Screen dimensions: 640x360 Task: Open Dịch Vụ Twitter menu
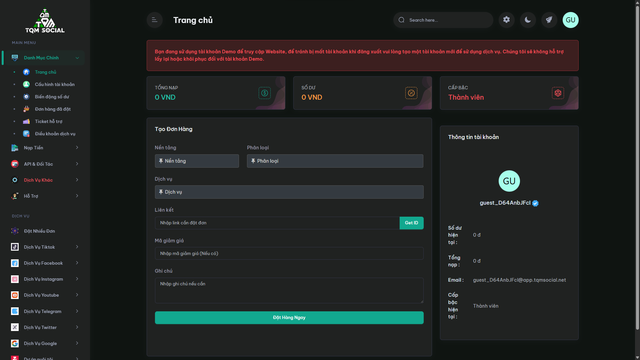point(40,327)
